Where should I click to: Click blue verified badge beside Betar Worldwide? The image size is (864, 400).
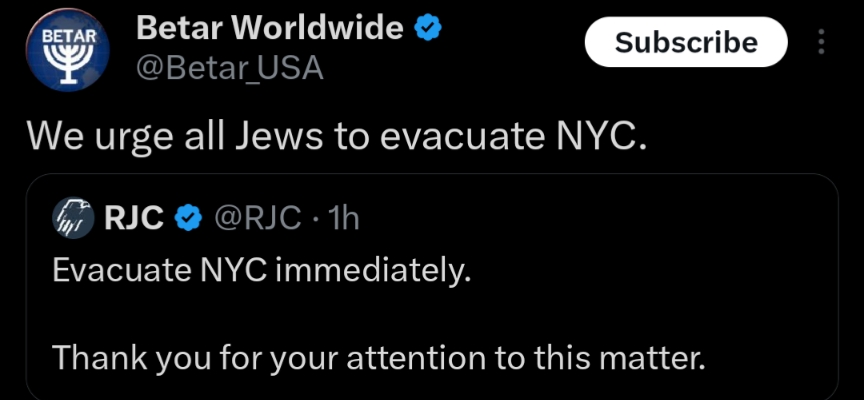429,29
